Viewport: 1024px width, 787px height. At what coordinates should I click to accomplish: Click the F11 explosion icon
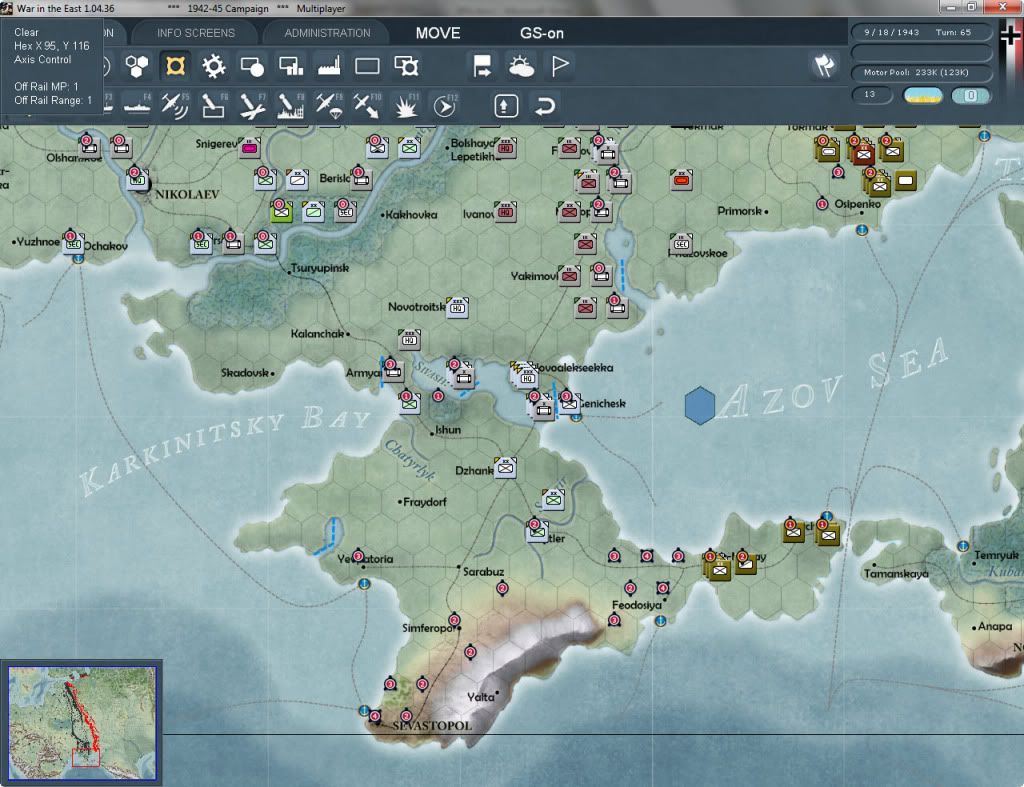(x=406, y=105)
